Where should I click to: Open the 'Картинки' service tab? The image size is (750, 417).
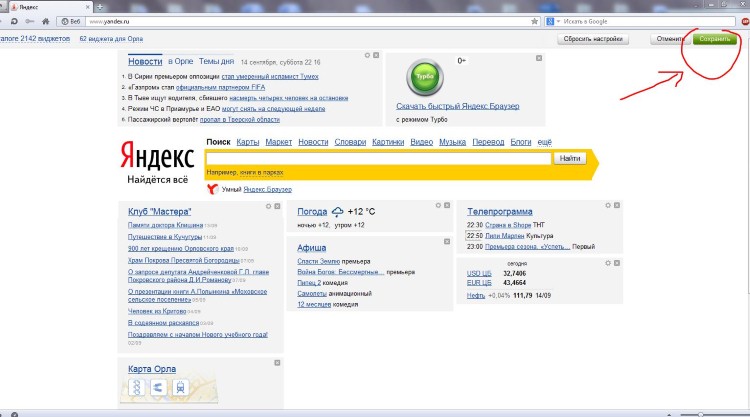(388, 142)
